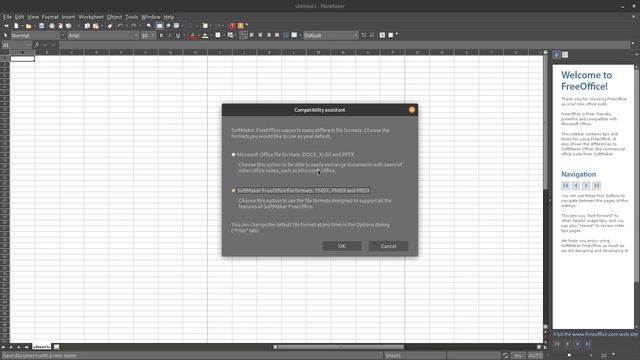
Task: Select cell A1 in the spreadsheet
Action: (22, 58)
